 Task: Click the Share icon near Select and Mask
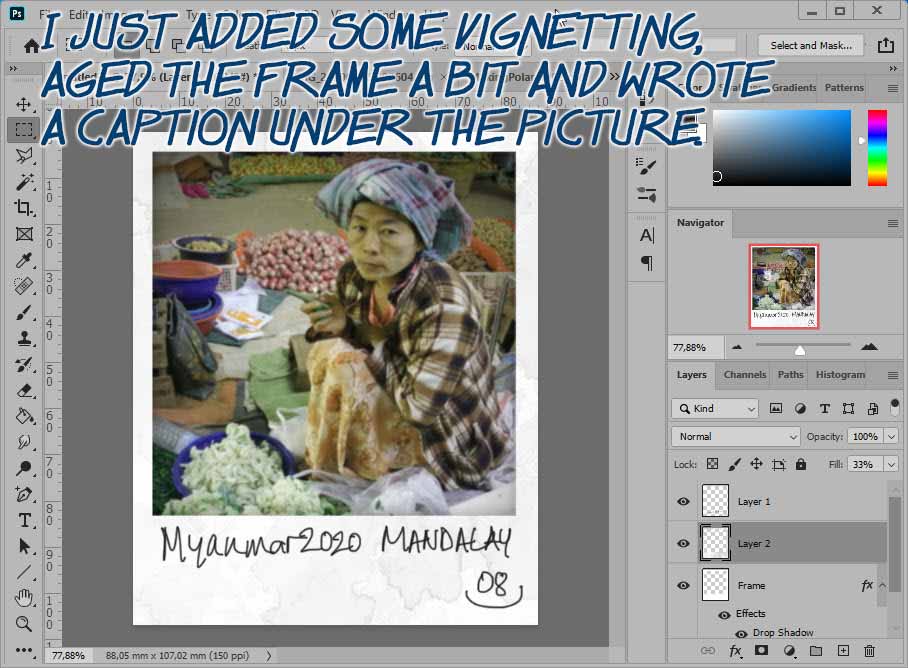(x=885, y=45)
